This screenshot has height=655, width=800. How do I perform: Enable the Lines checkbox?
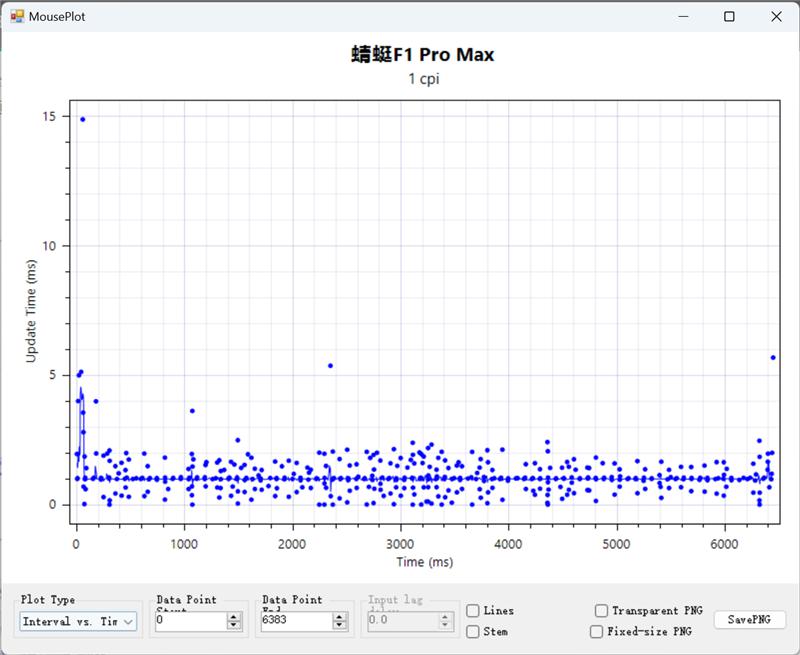pos(473,611)
